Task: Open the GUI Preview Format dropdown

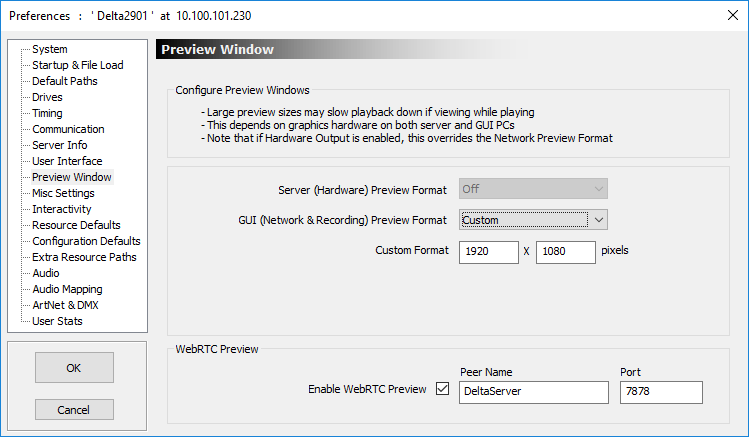Action: pos(533,220)
